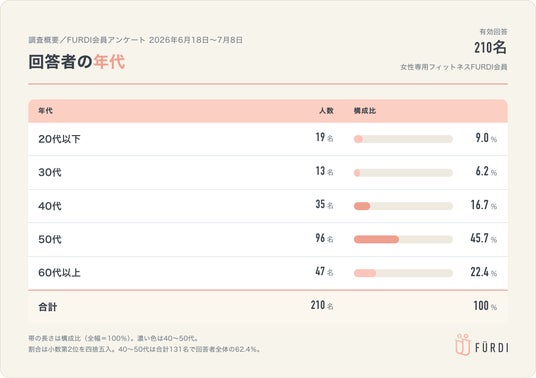Click the 60代以上 composition bar
536x378 pixels.
(x=403, y=273)
